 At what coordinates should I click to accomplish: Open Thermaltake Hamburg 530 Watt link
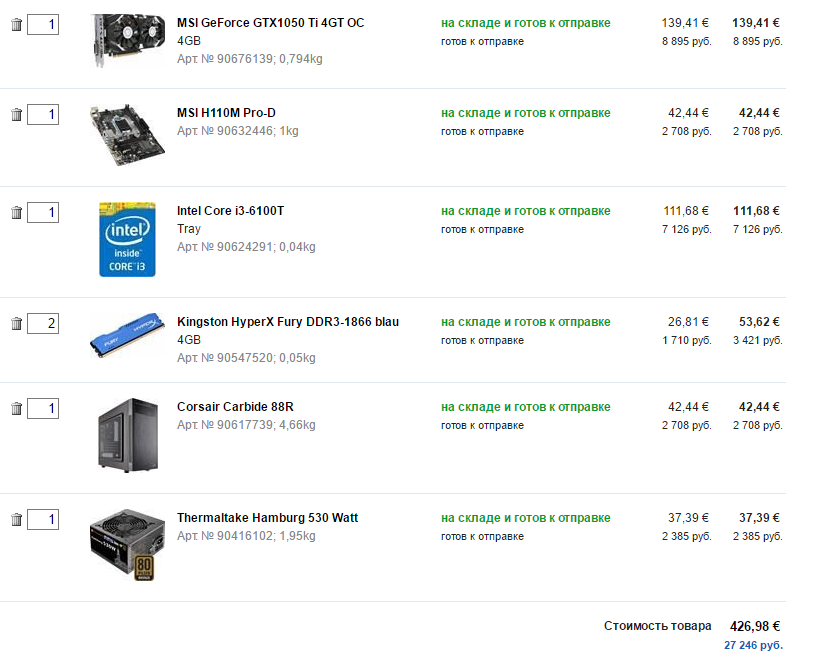[x=267, y=518]
